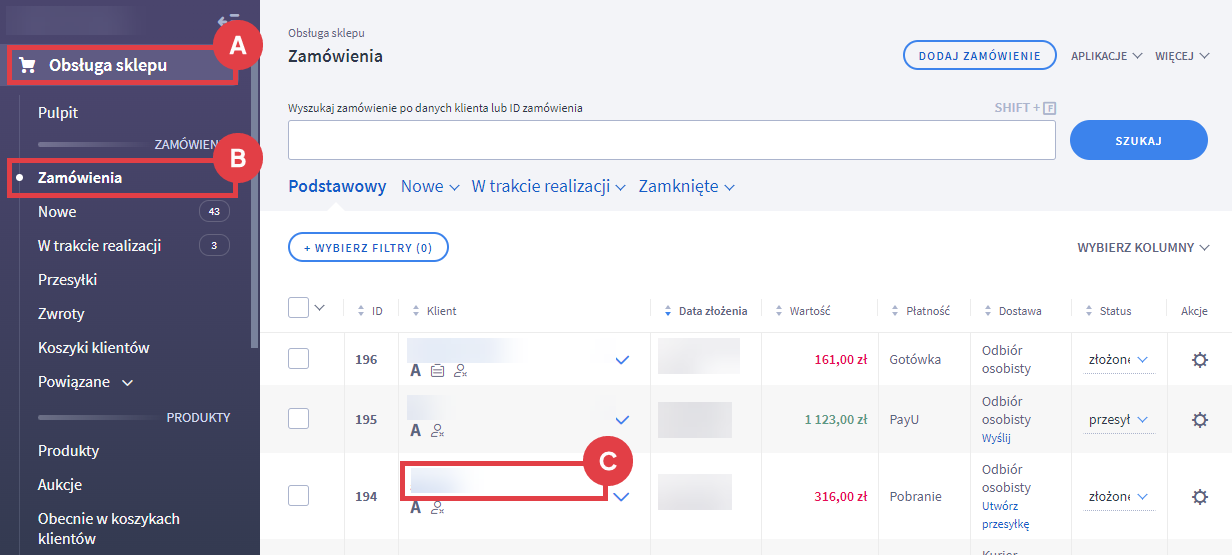Viewport: 1232px width, 555px height.
Task: Click the sidebar vertical scrollbar
Action: pyautogui.click(x=255, y=200)
